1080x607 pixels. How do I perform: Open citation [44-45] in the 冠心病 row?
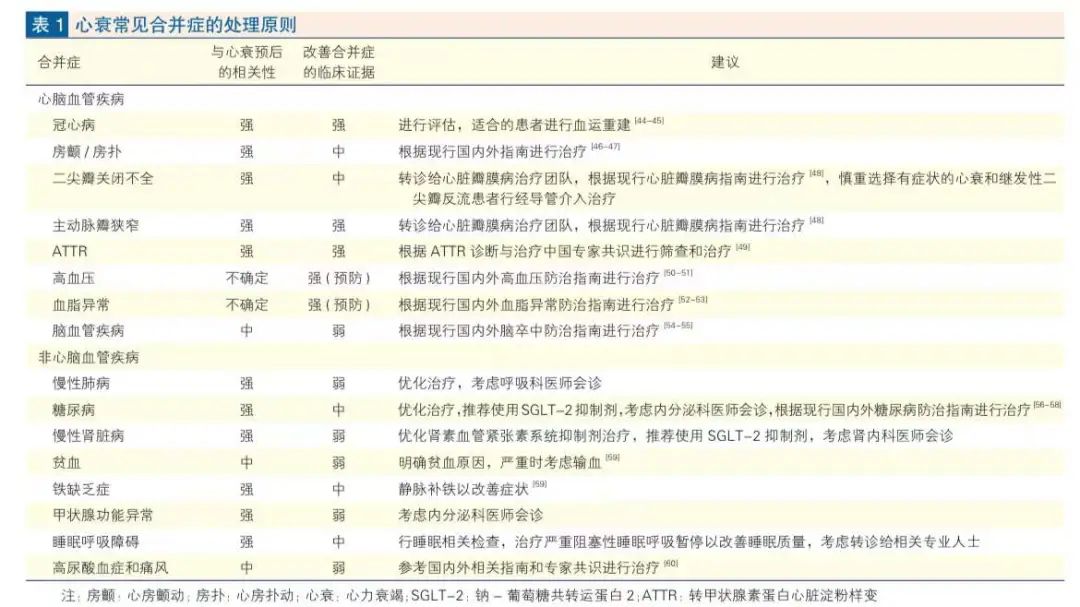tap(648, 122)
